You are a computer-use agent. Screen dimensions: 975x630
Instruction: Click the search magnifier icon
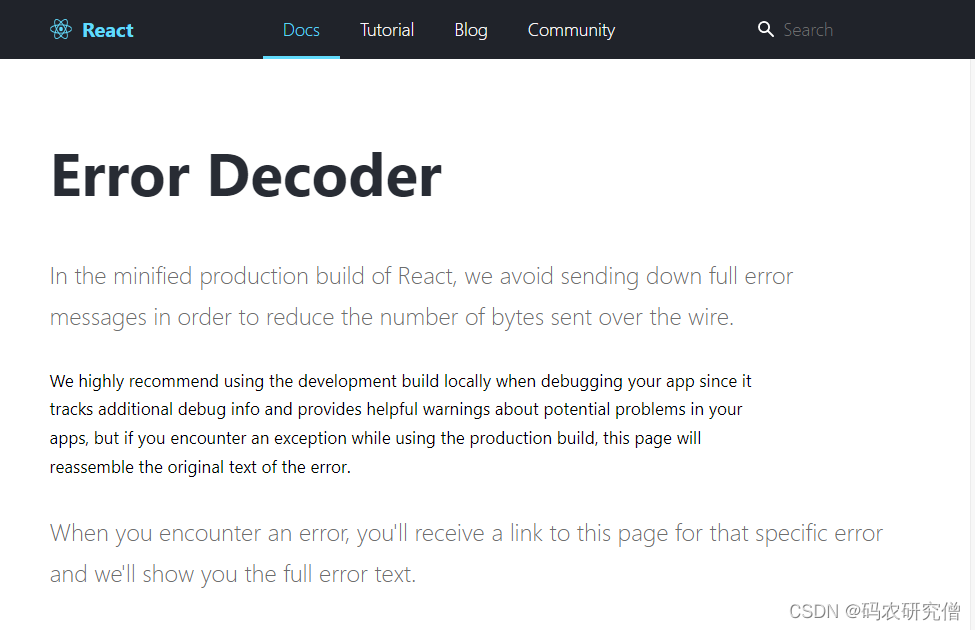tap(766, 30)
